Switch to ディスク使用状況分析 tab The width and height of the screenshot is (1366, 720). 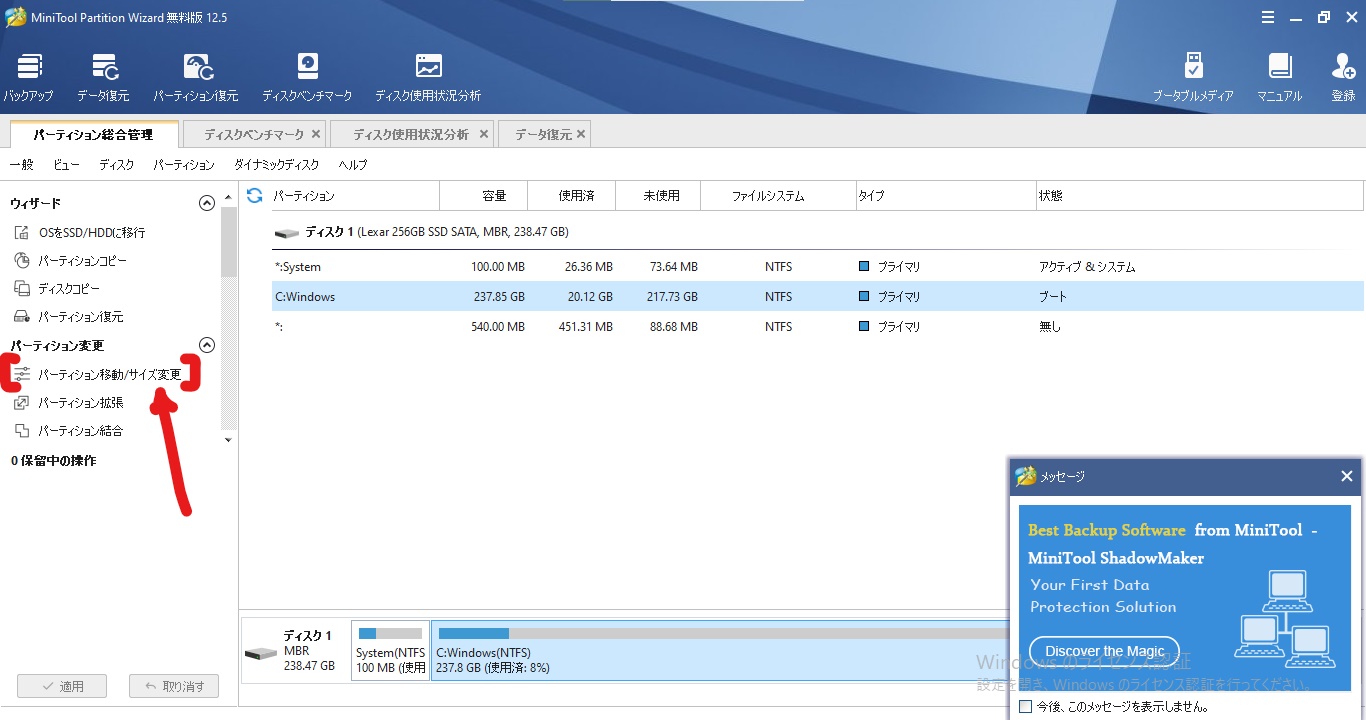tap(410, 134)
